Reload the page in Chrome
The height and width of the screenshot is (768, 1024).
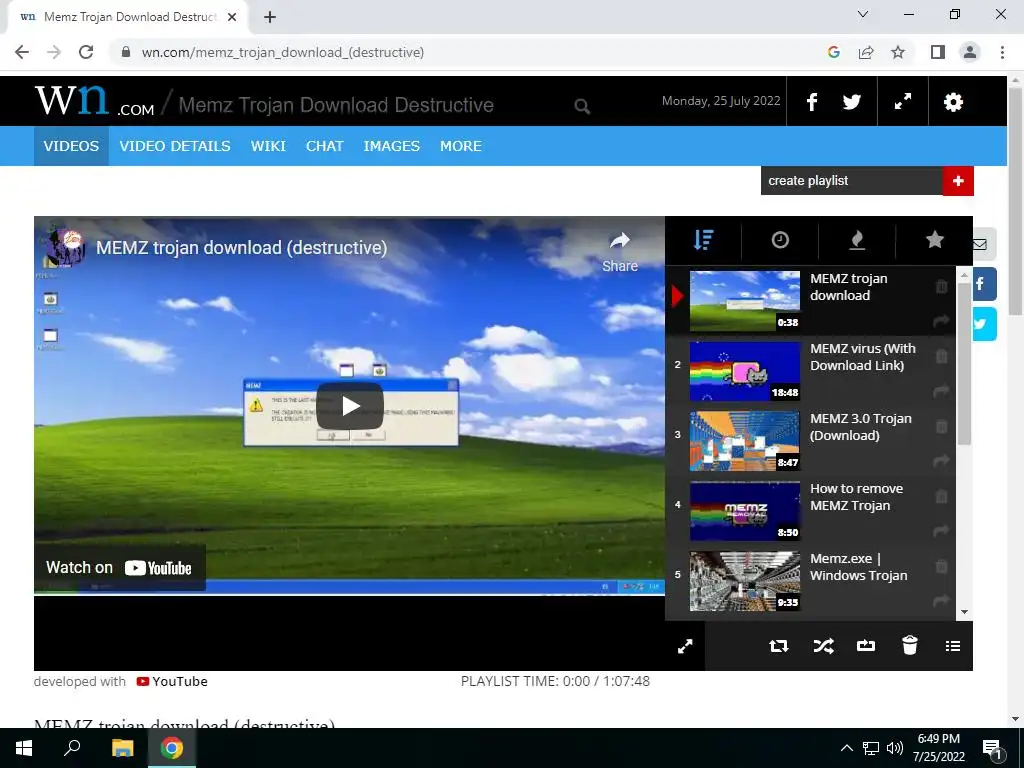86,52
